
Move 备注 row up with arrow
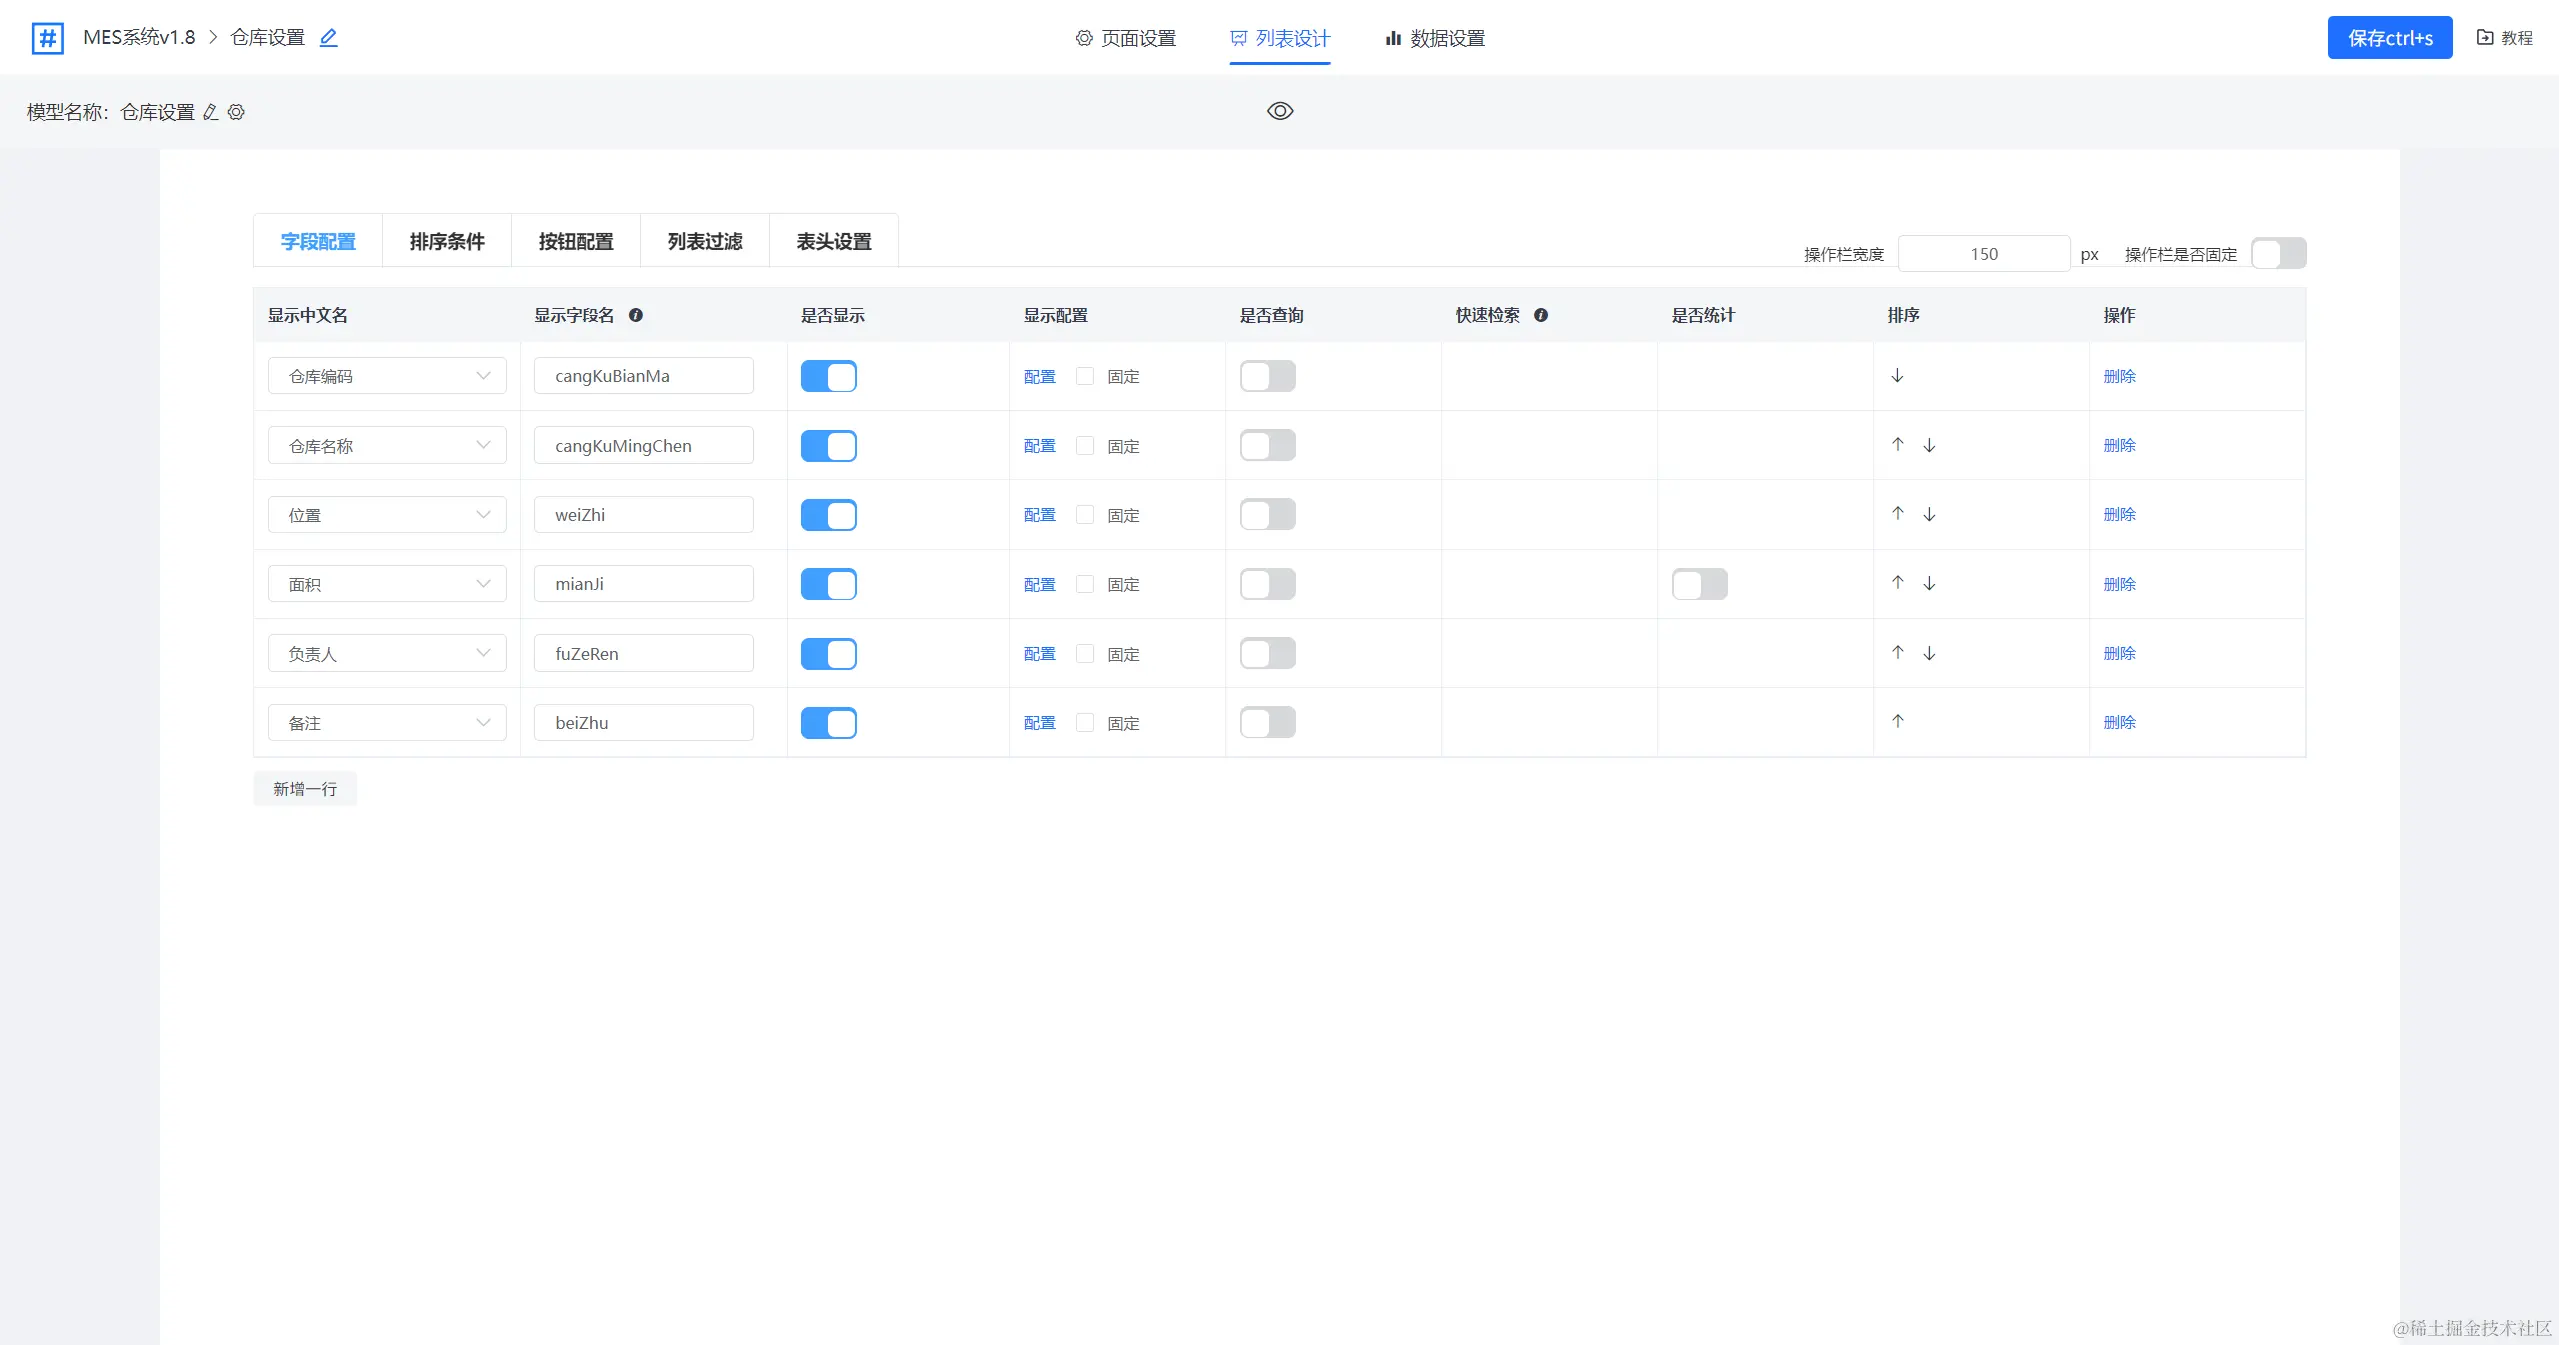(x=1897, y=721)
